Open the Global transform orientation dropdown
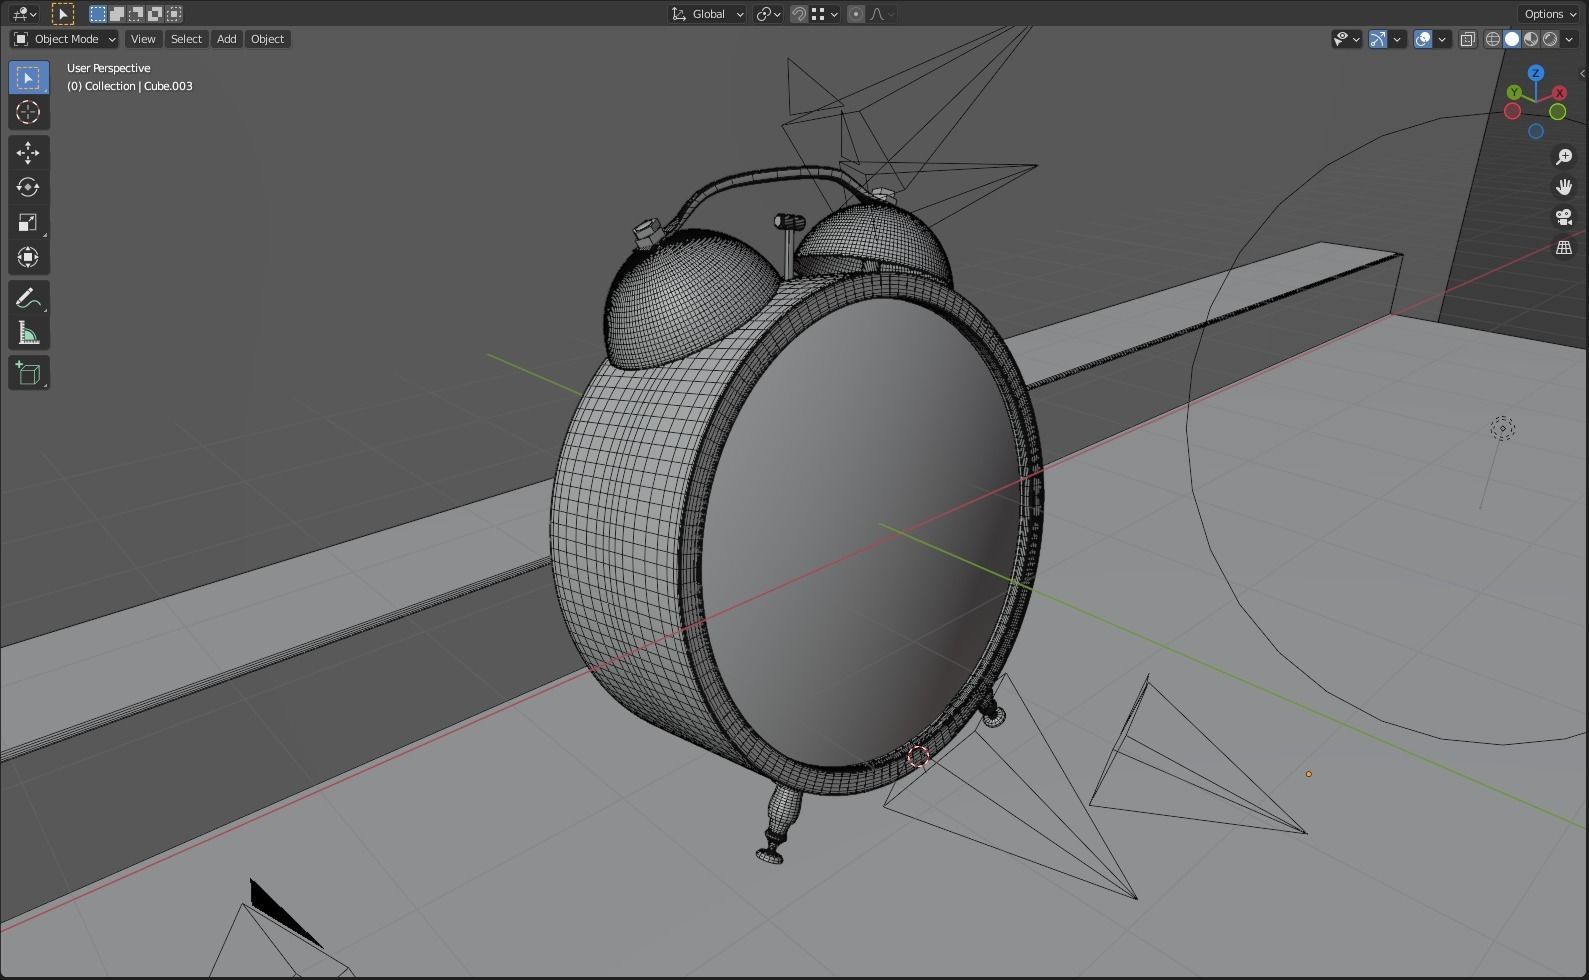Screen dimensions: 1589x980 (708, 14)
